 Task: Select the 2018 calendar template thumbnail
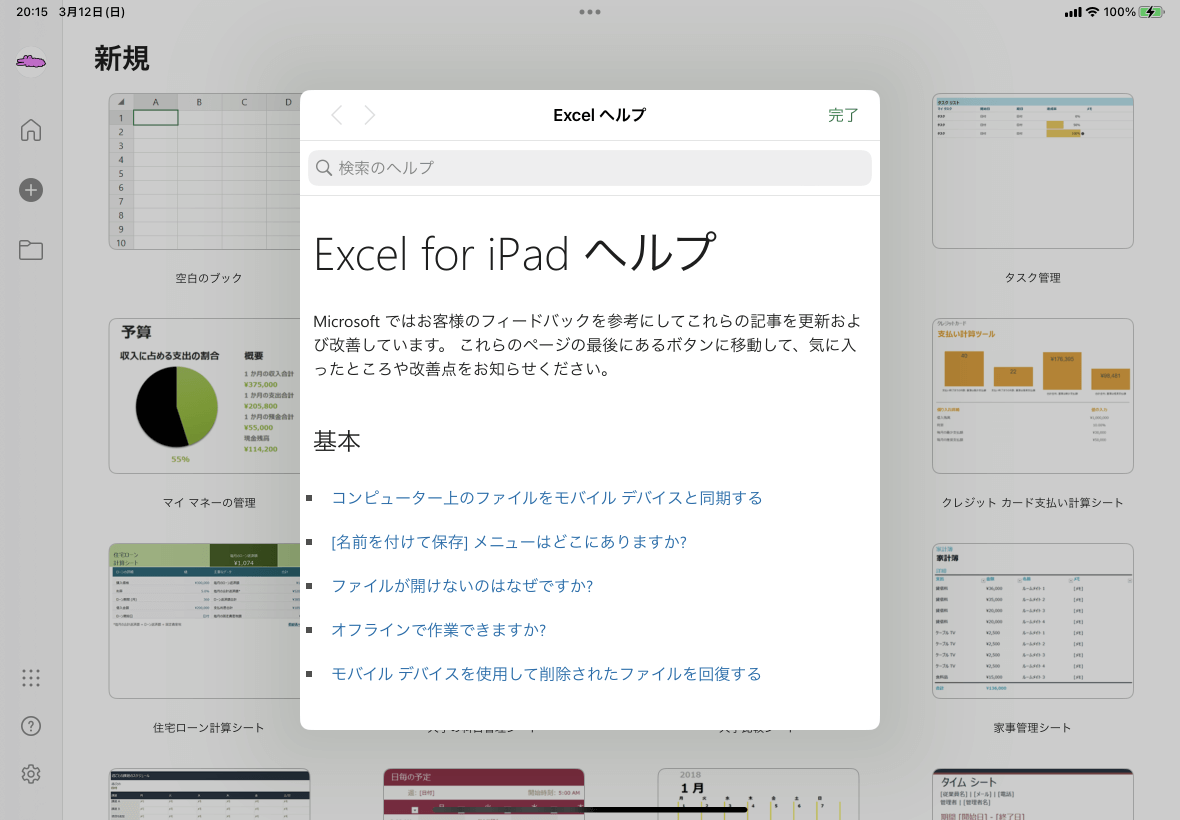758,794
